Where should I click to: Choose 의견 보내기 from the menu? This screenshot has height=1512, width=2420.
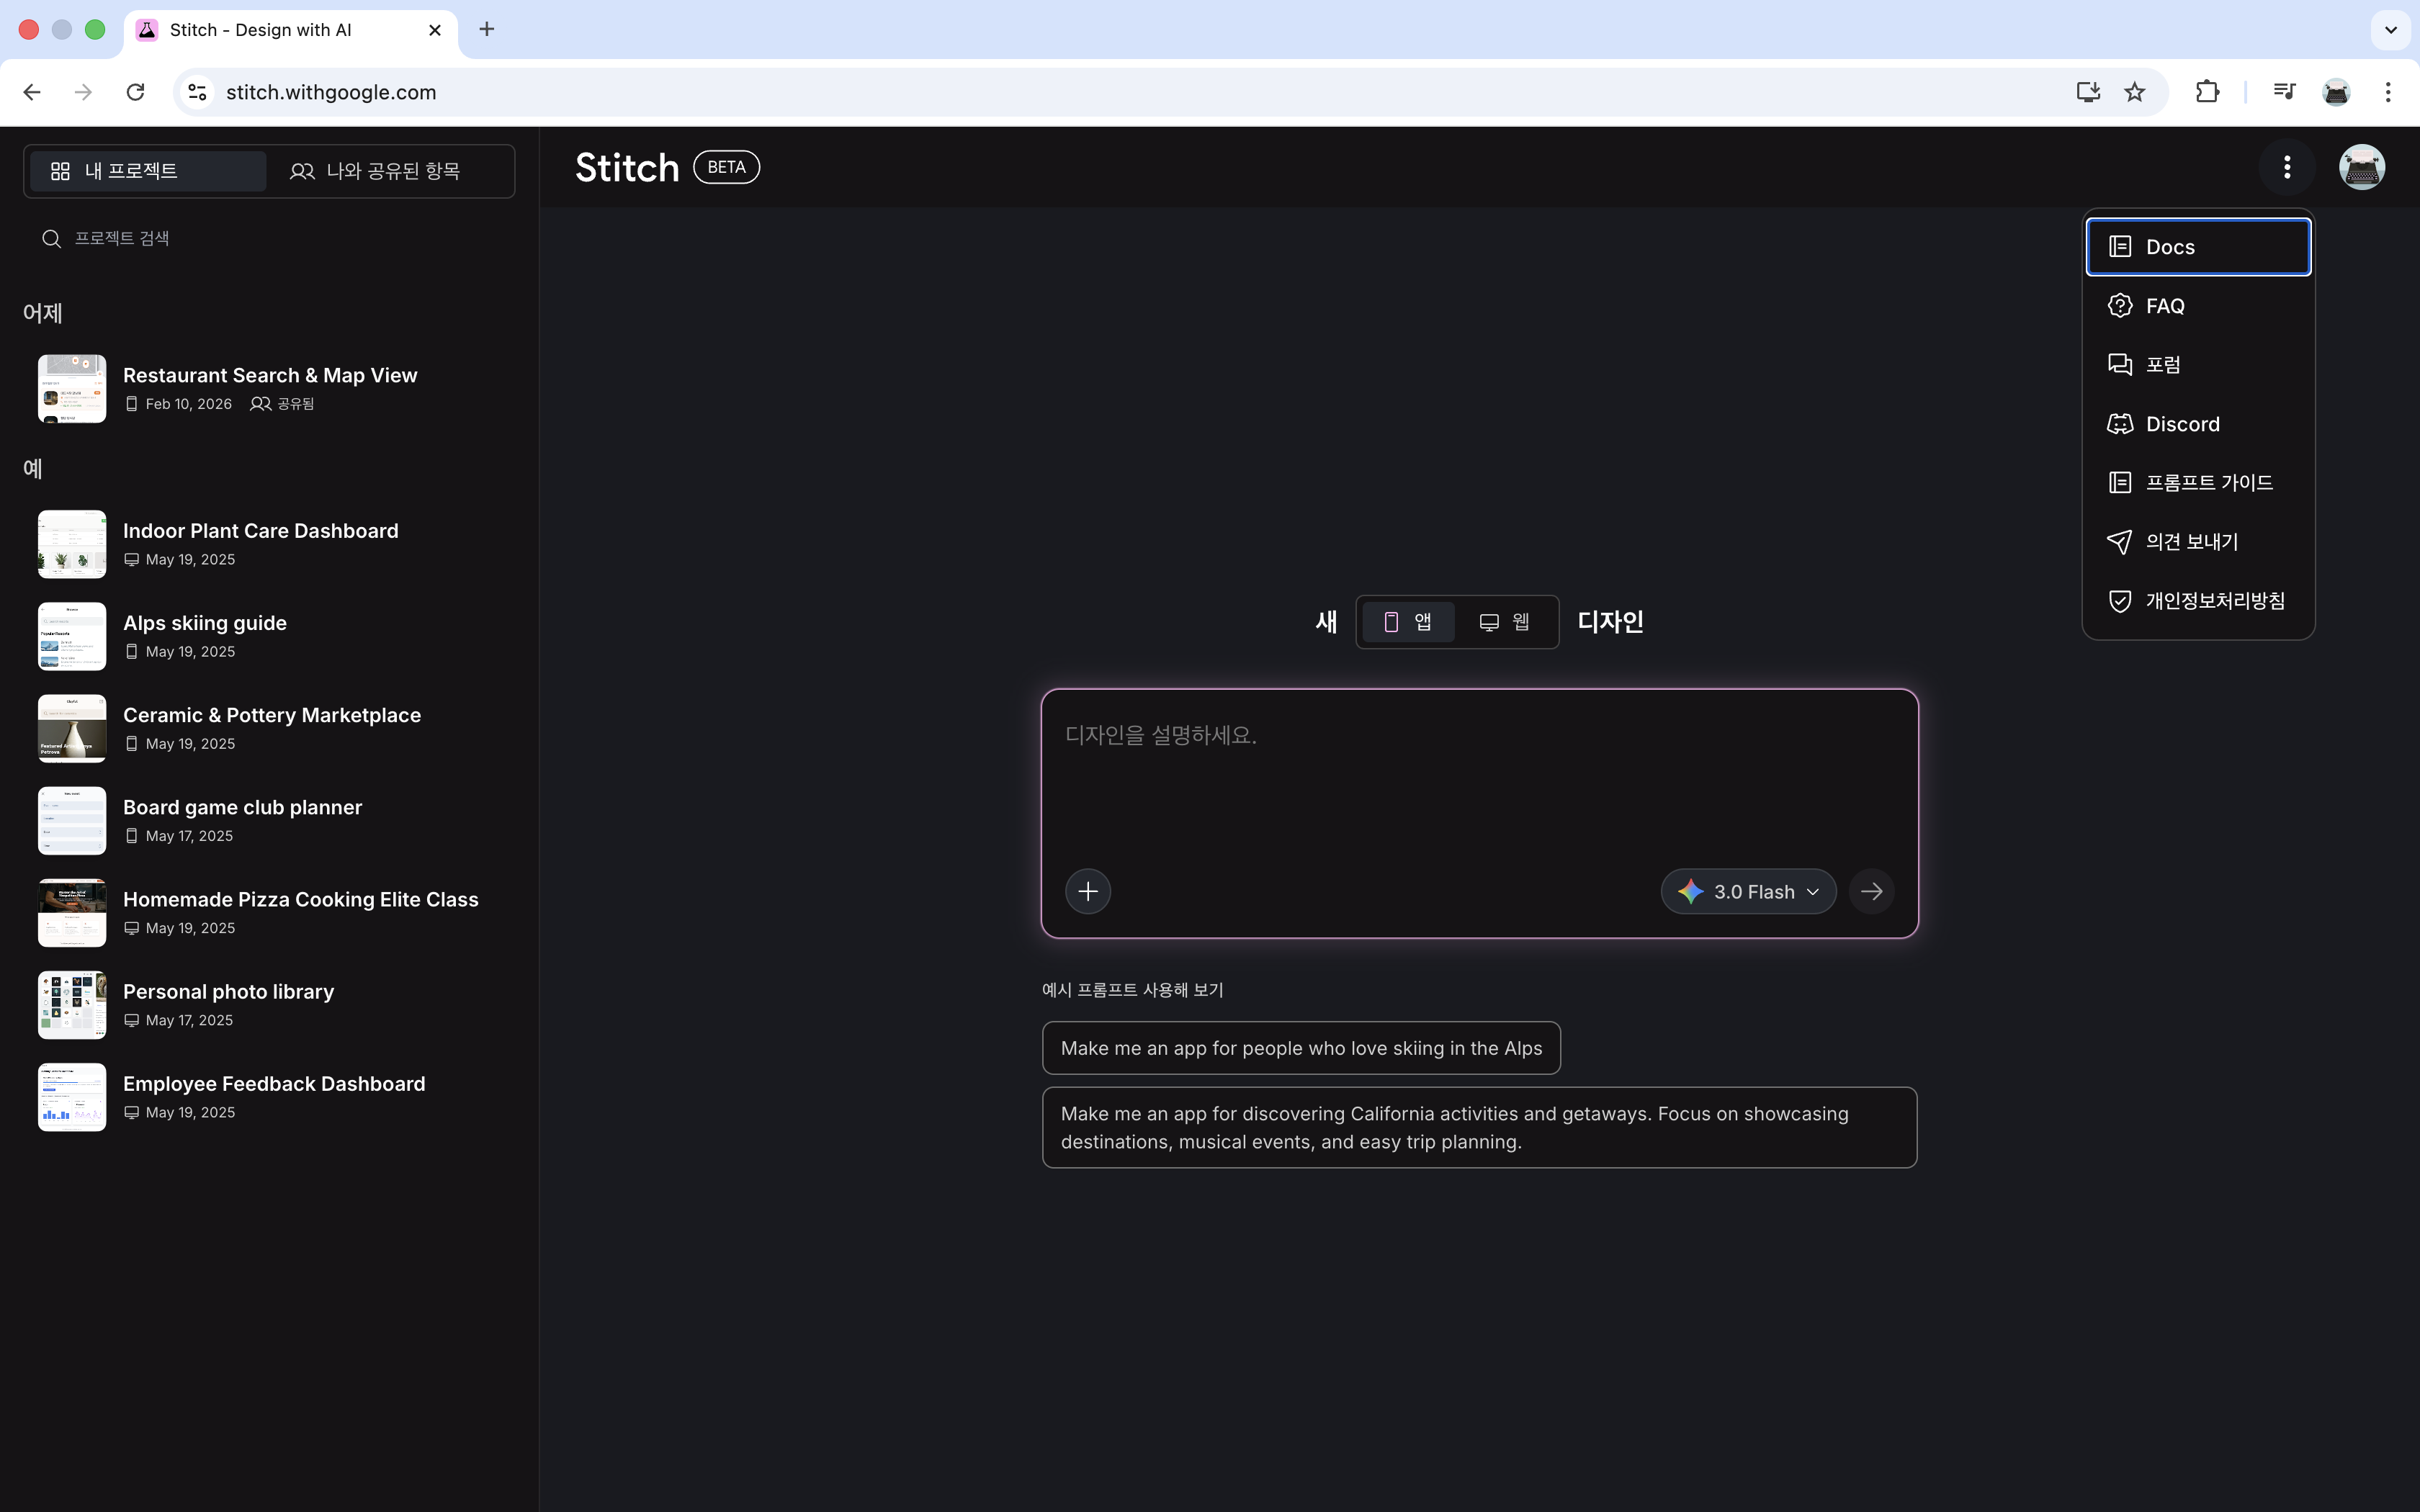tap(2198, 542)
